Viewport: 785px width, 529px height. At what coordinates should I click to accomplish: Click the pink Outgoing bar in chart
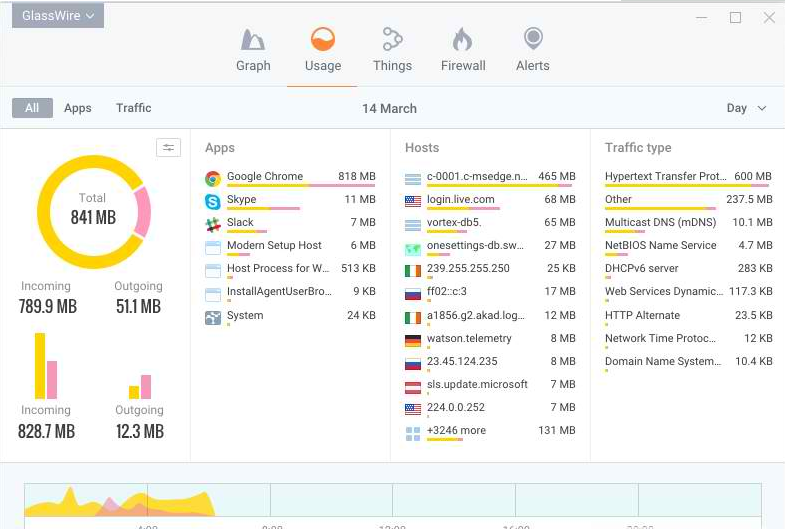146,387
